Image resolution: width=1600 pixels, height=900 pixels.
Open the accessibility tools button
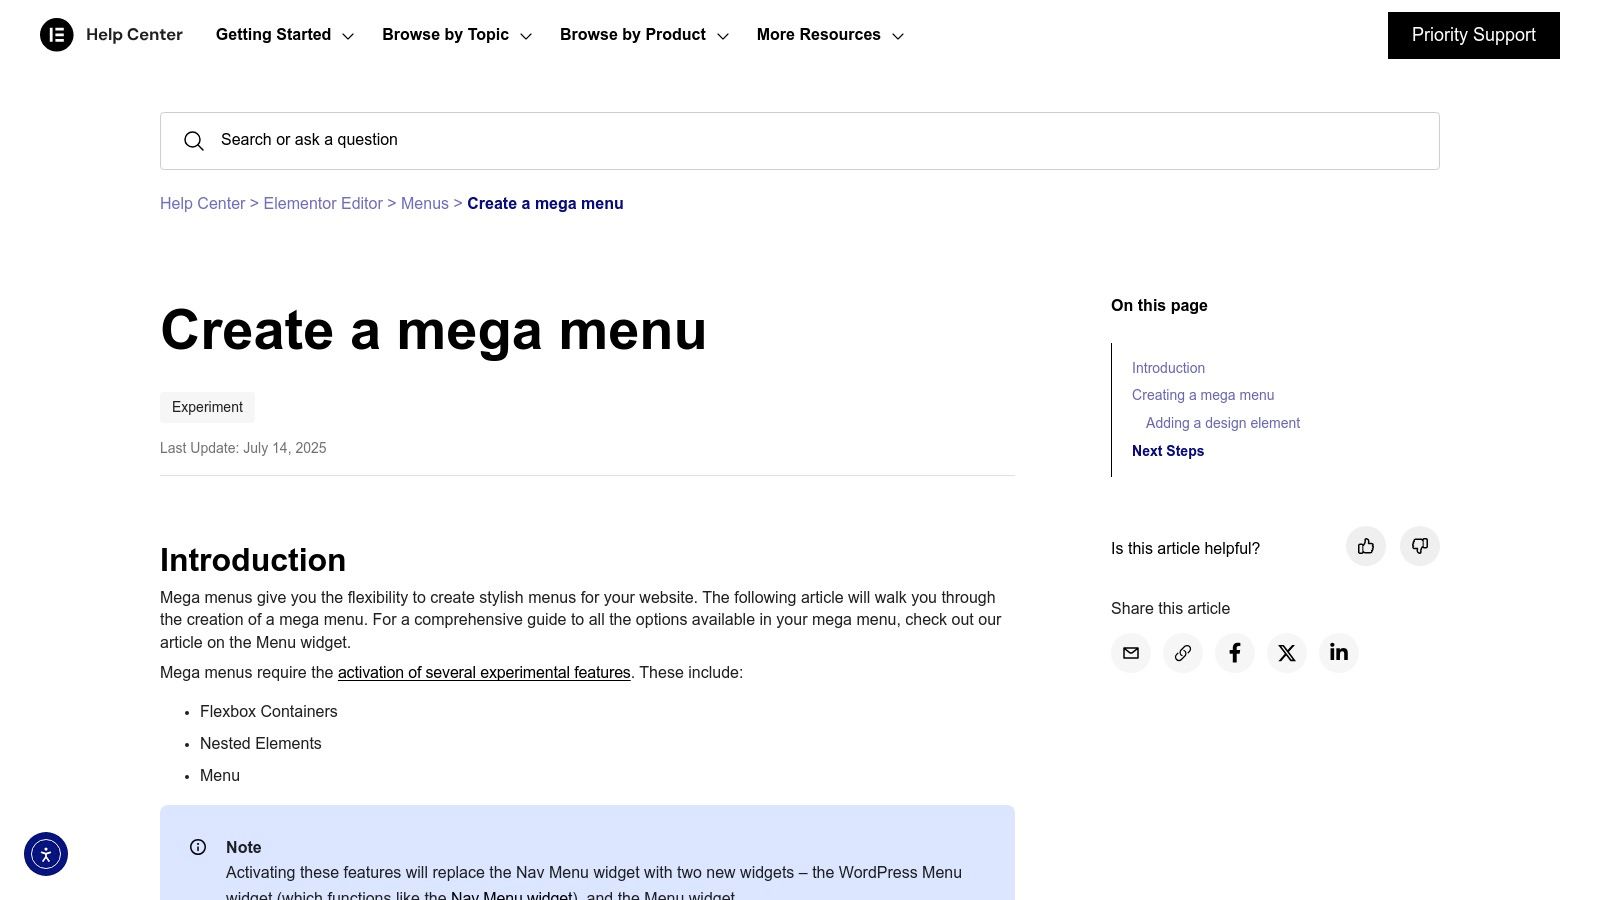pyautogui.click(x=46, y=854)
